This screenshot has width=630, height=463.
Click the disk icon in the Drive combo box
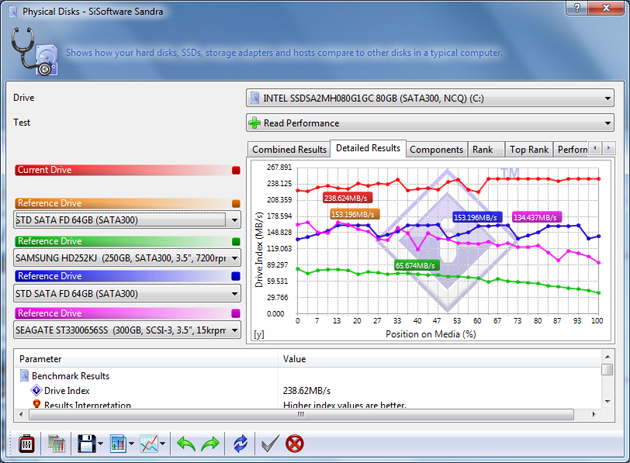(254, 98)
